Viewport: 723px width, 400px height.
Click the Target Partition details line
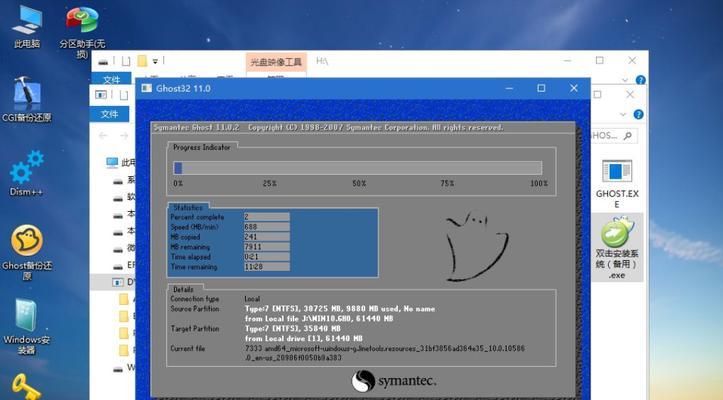coord(292,328)
